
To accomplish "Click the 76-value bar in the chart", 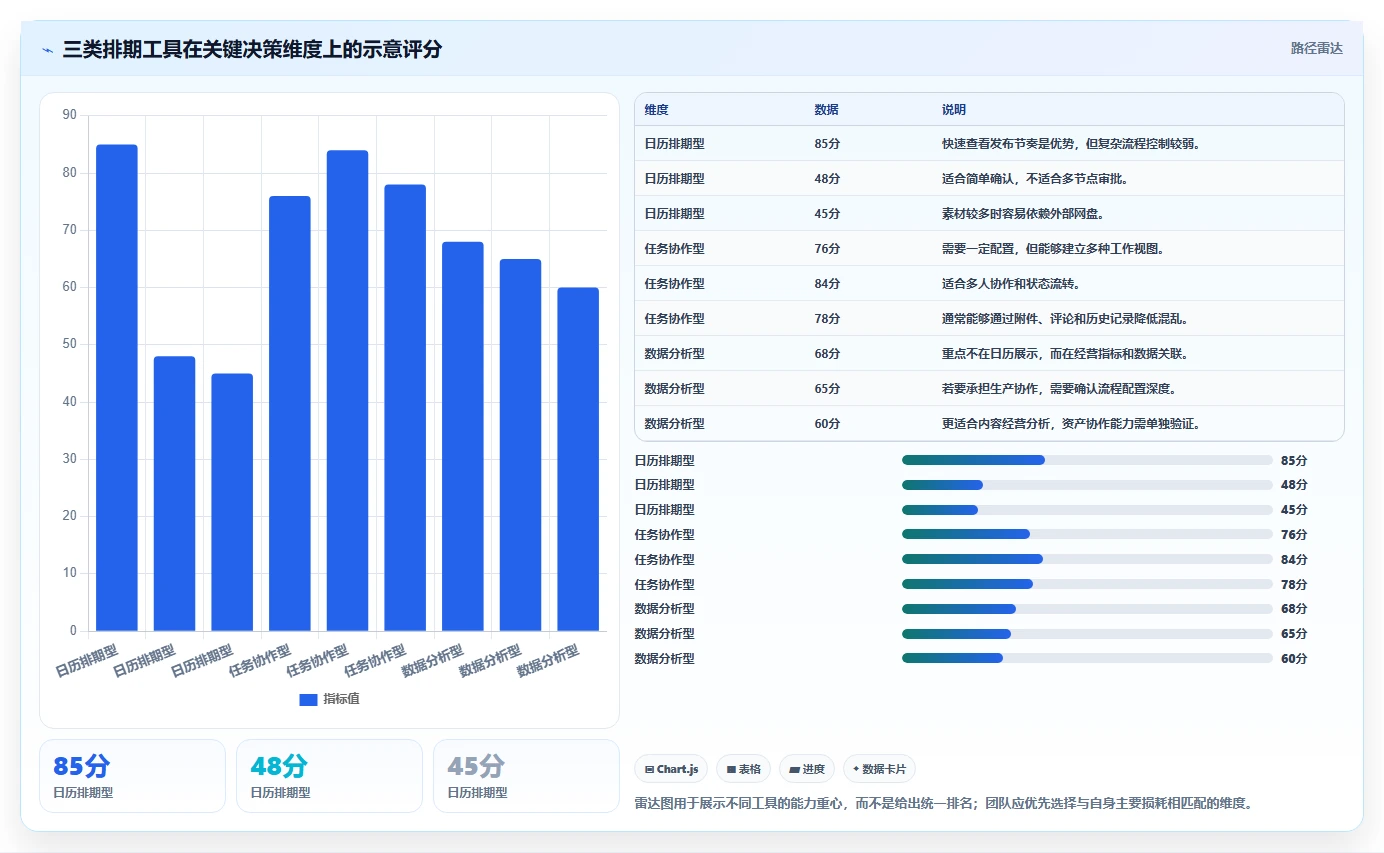I will point(290,414).
